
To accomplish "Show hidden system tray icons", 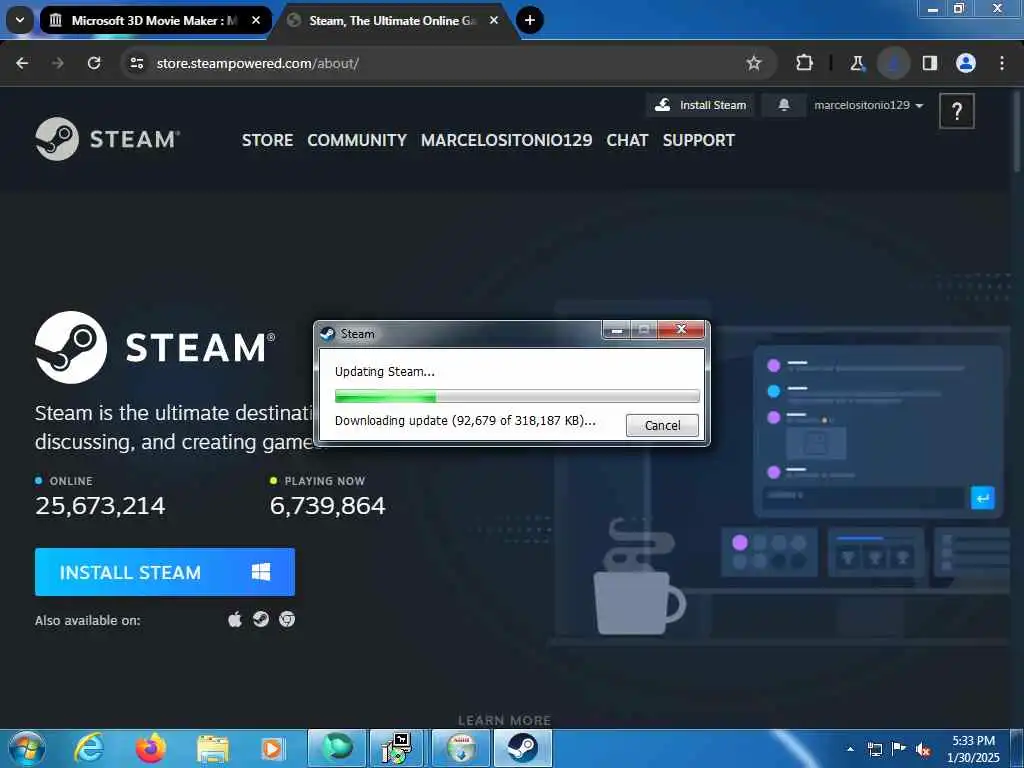I will [x=850, y=749].
